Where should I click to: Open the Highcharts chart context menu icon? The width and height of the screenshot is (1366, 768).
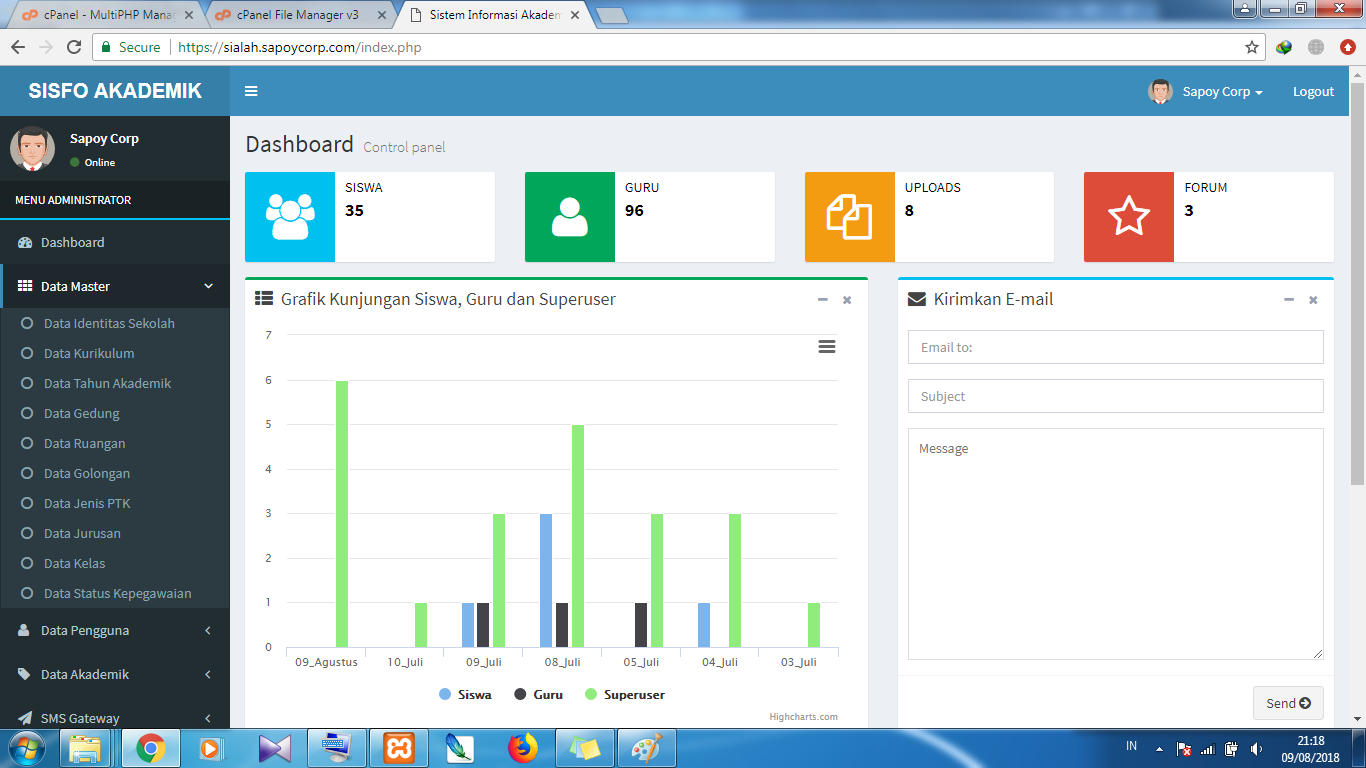pyautogui.click(x=827, y=346)
